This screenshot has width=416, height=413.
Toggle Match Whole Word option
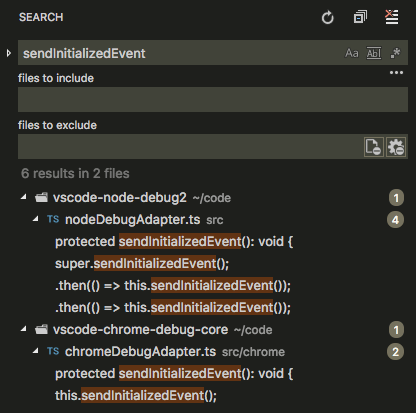point(374,53)
